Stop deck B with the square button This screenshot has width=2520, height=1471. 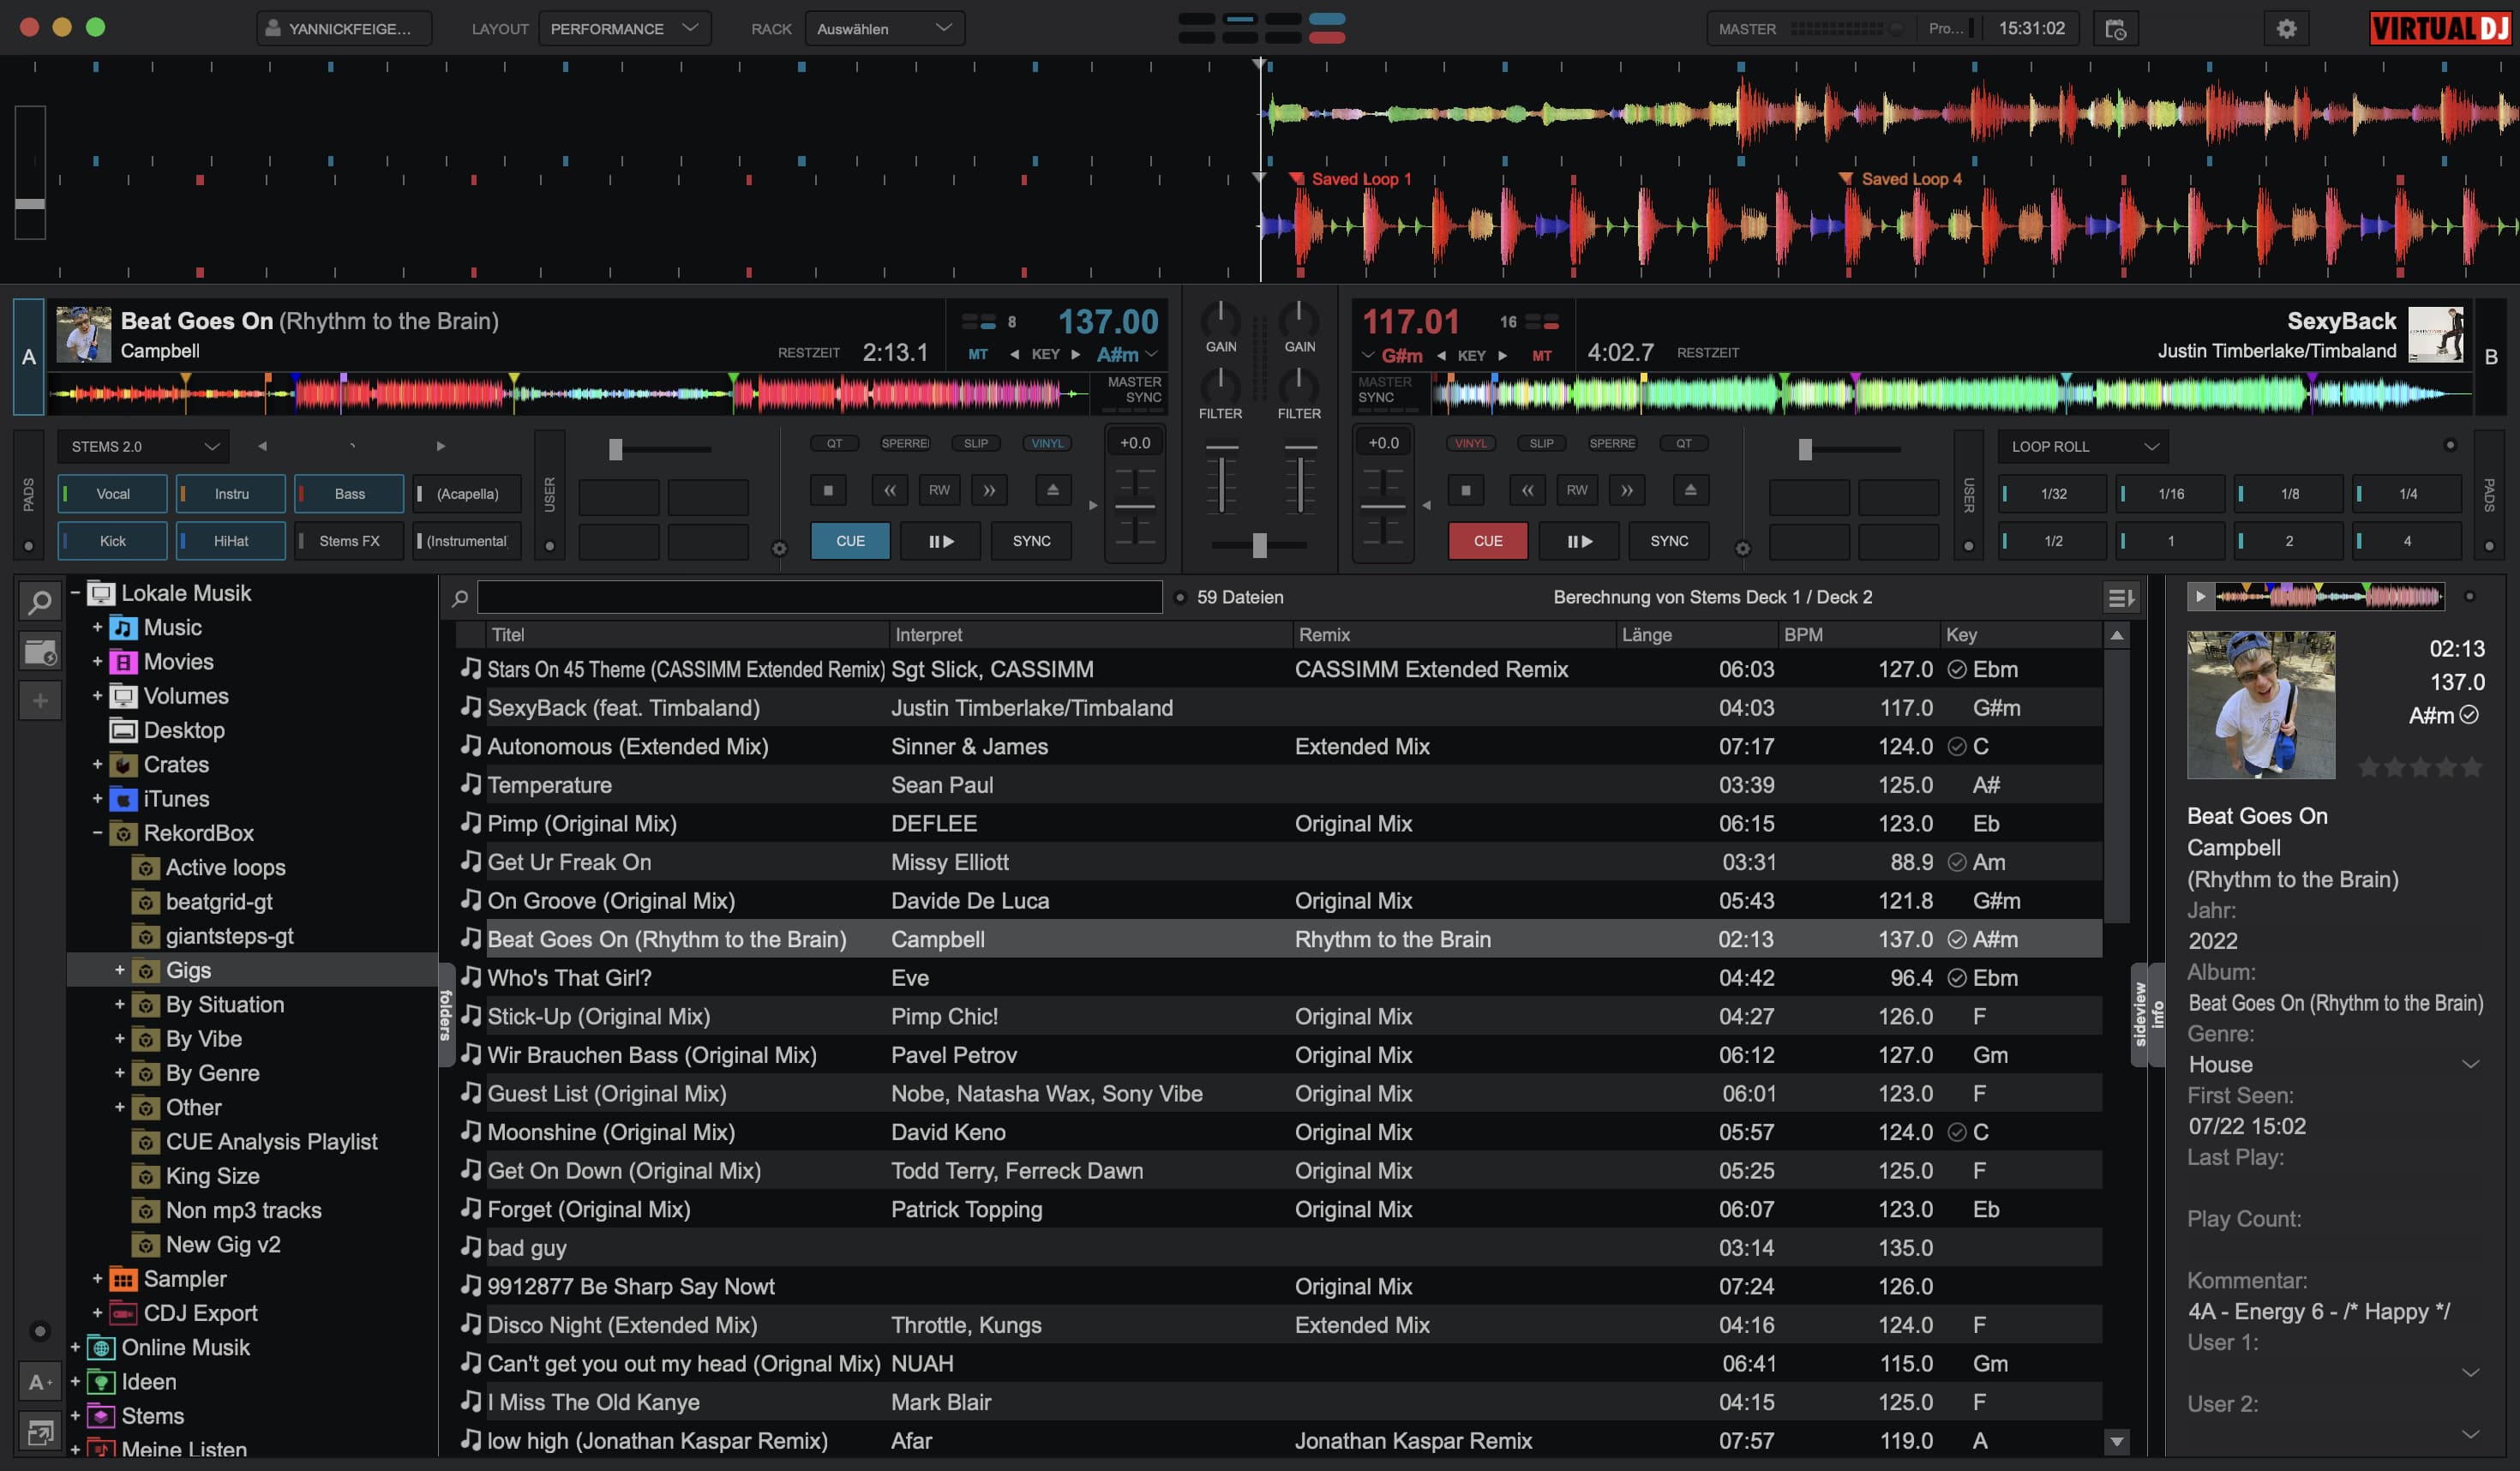[1466, 490]
